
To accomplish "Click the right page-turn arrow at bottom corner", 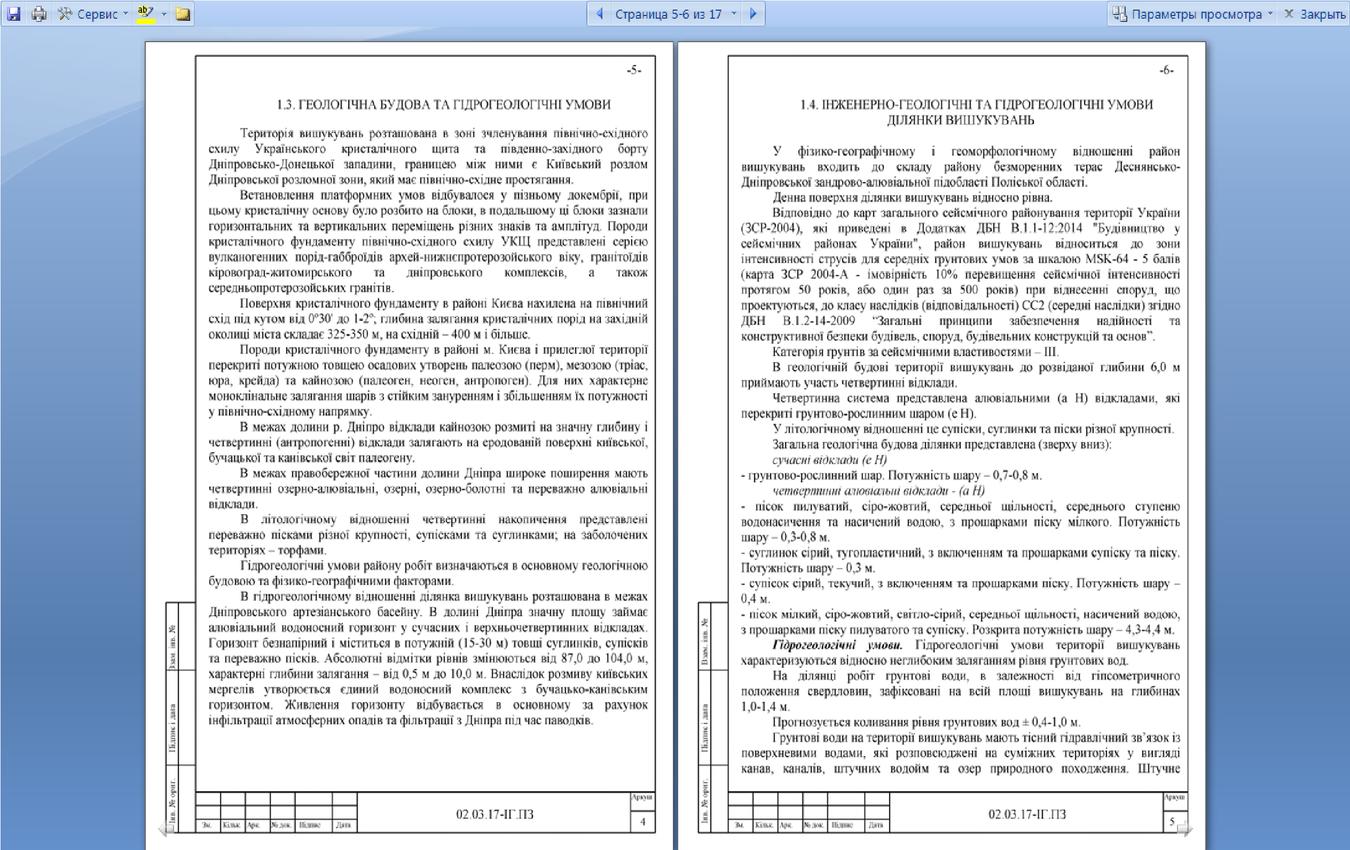I will pos(1184,828).
